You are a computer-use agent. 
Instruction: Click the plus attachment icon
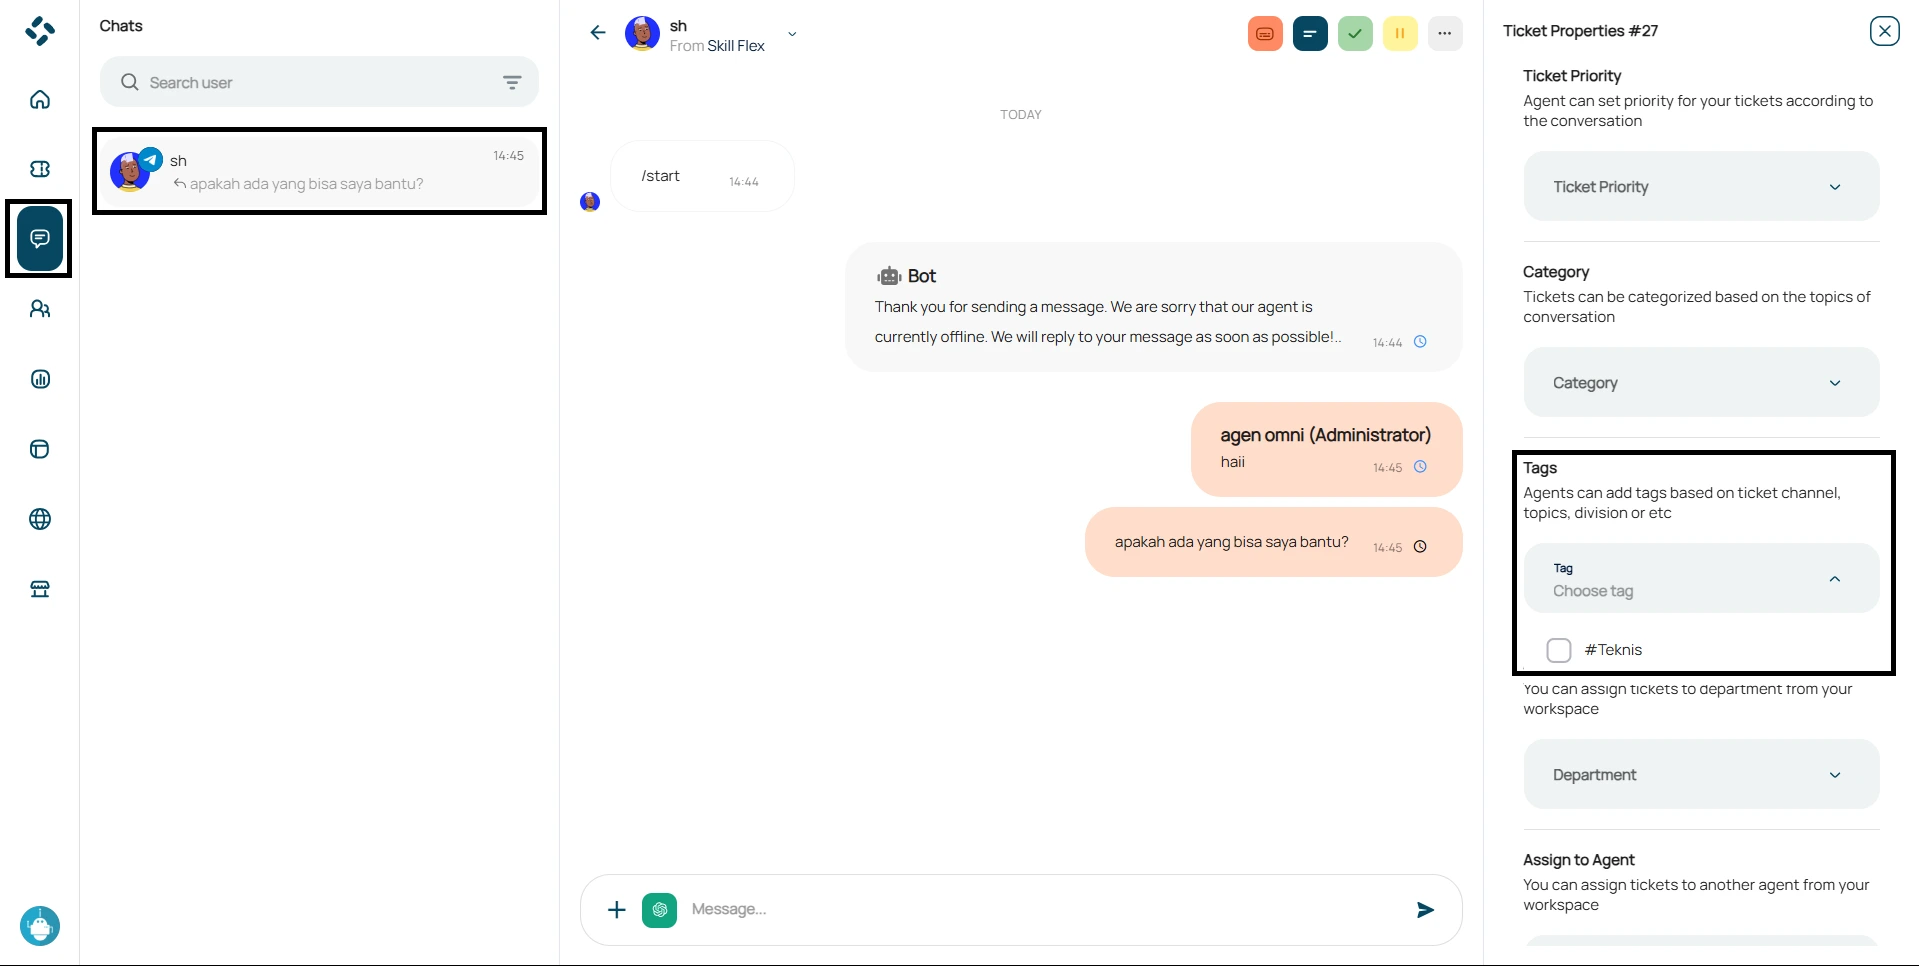tap(617, 909)
